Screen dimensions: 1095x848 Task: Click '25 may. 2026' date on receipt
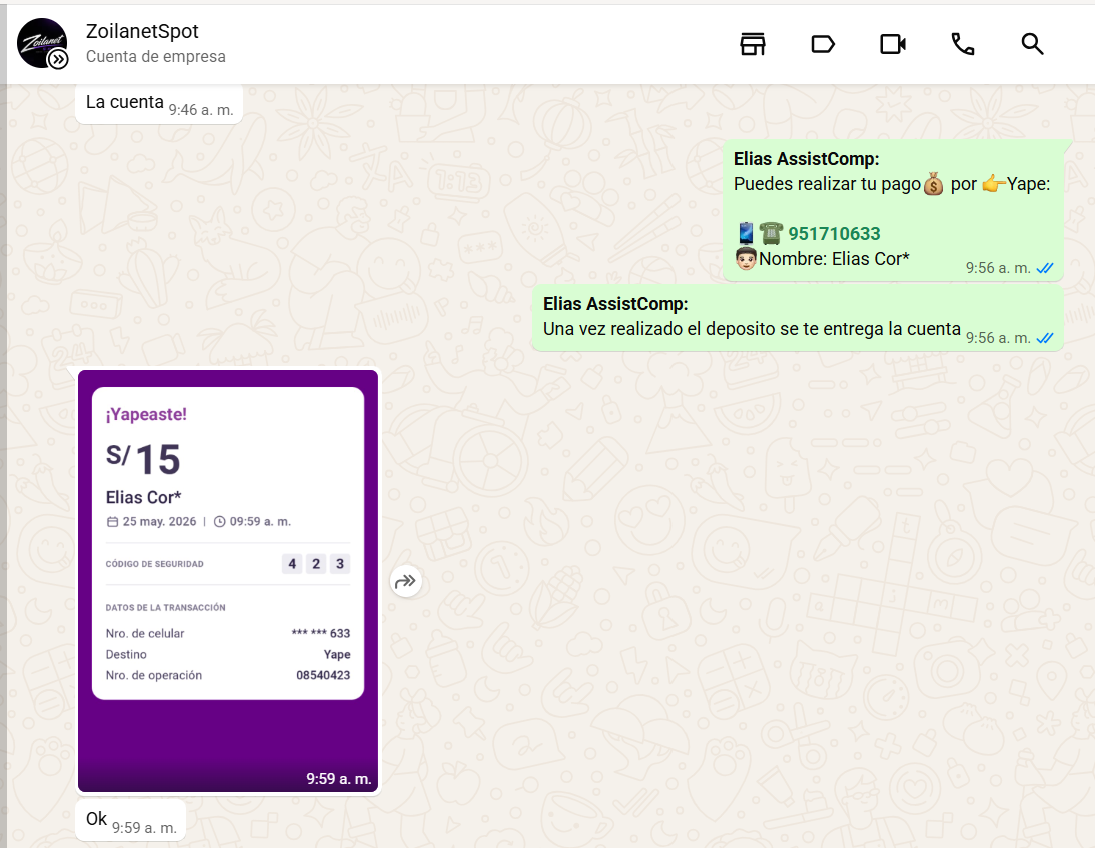click(x=159, y=521)
